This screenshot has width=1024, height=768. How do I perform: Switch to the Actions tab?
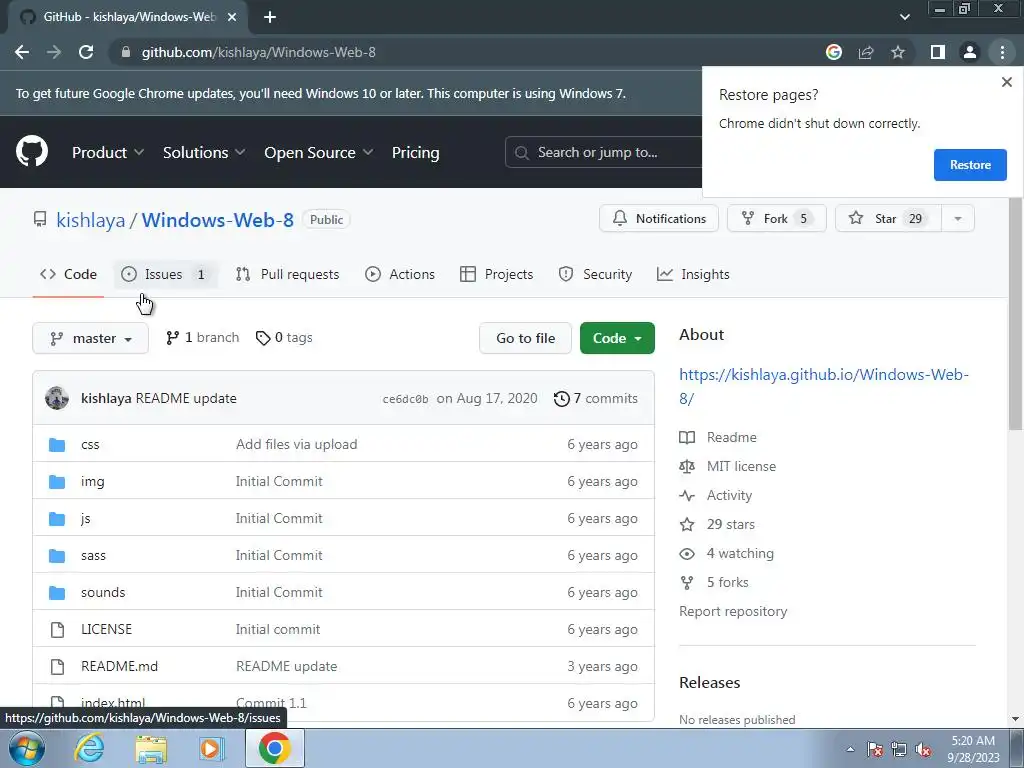pos(400,274)
